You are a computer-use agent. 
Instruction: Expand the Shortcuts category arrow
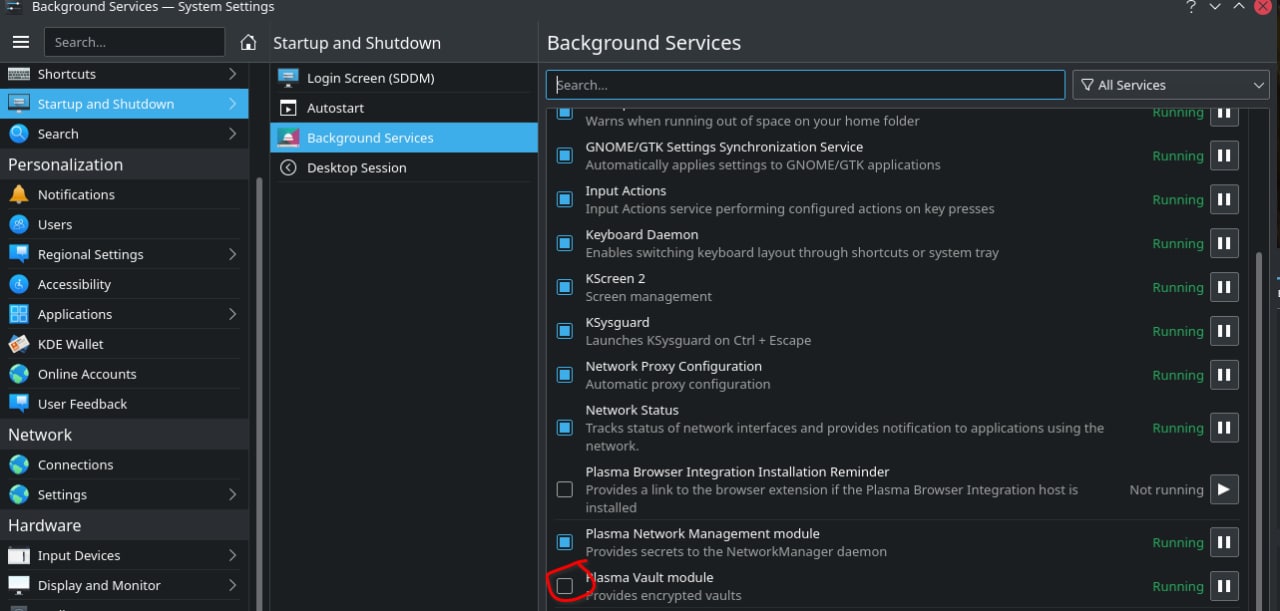click(x=232, y=74)
